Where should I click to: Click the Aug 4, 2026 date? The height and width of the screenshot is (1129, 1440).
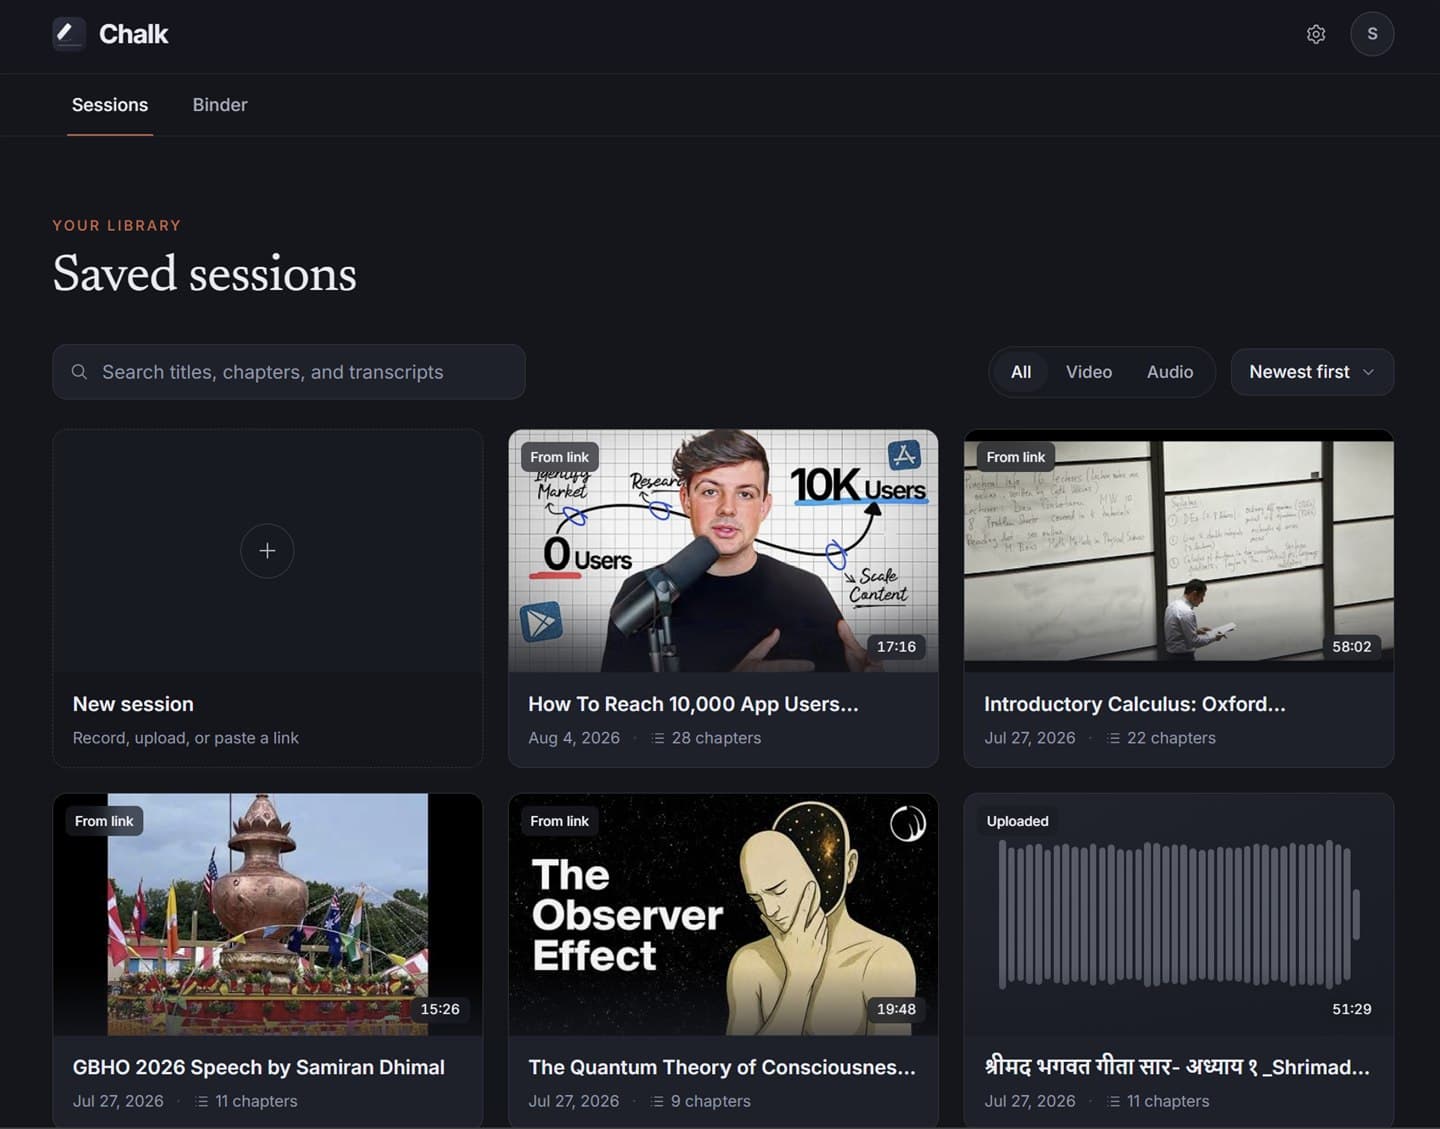[574, 738]
